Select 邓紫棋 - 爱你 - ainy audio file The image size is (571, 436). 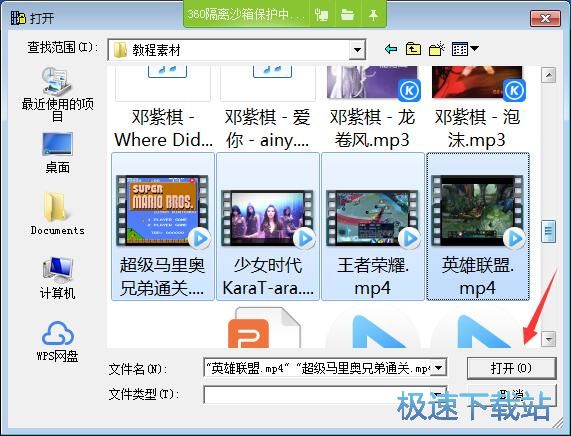point(268,107)
